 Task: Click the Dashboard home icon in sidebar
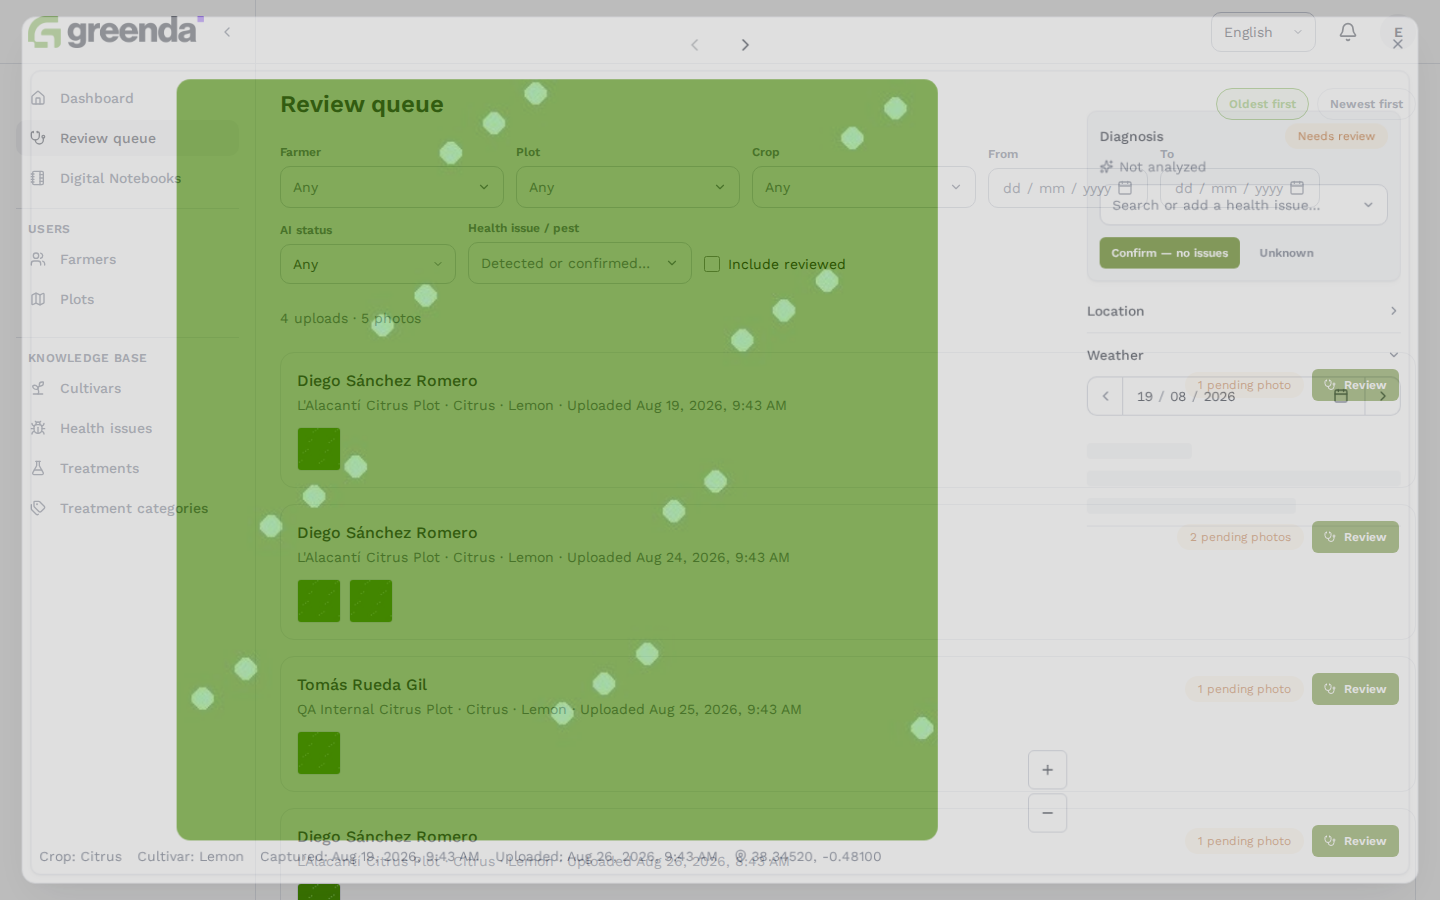tap(38, 98)
